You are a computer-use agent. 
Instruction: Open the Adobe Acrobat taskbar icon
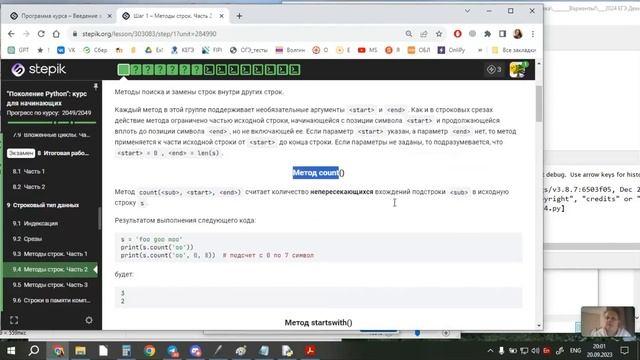point(310,351)
